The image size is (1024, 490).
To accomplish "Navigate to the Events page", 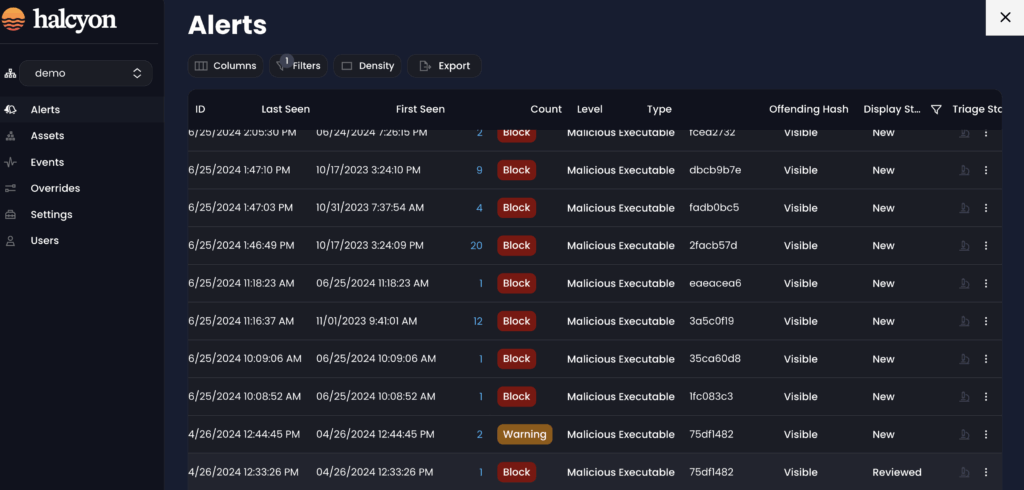I will (47, 162).
